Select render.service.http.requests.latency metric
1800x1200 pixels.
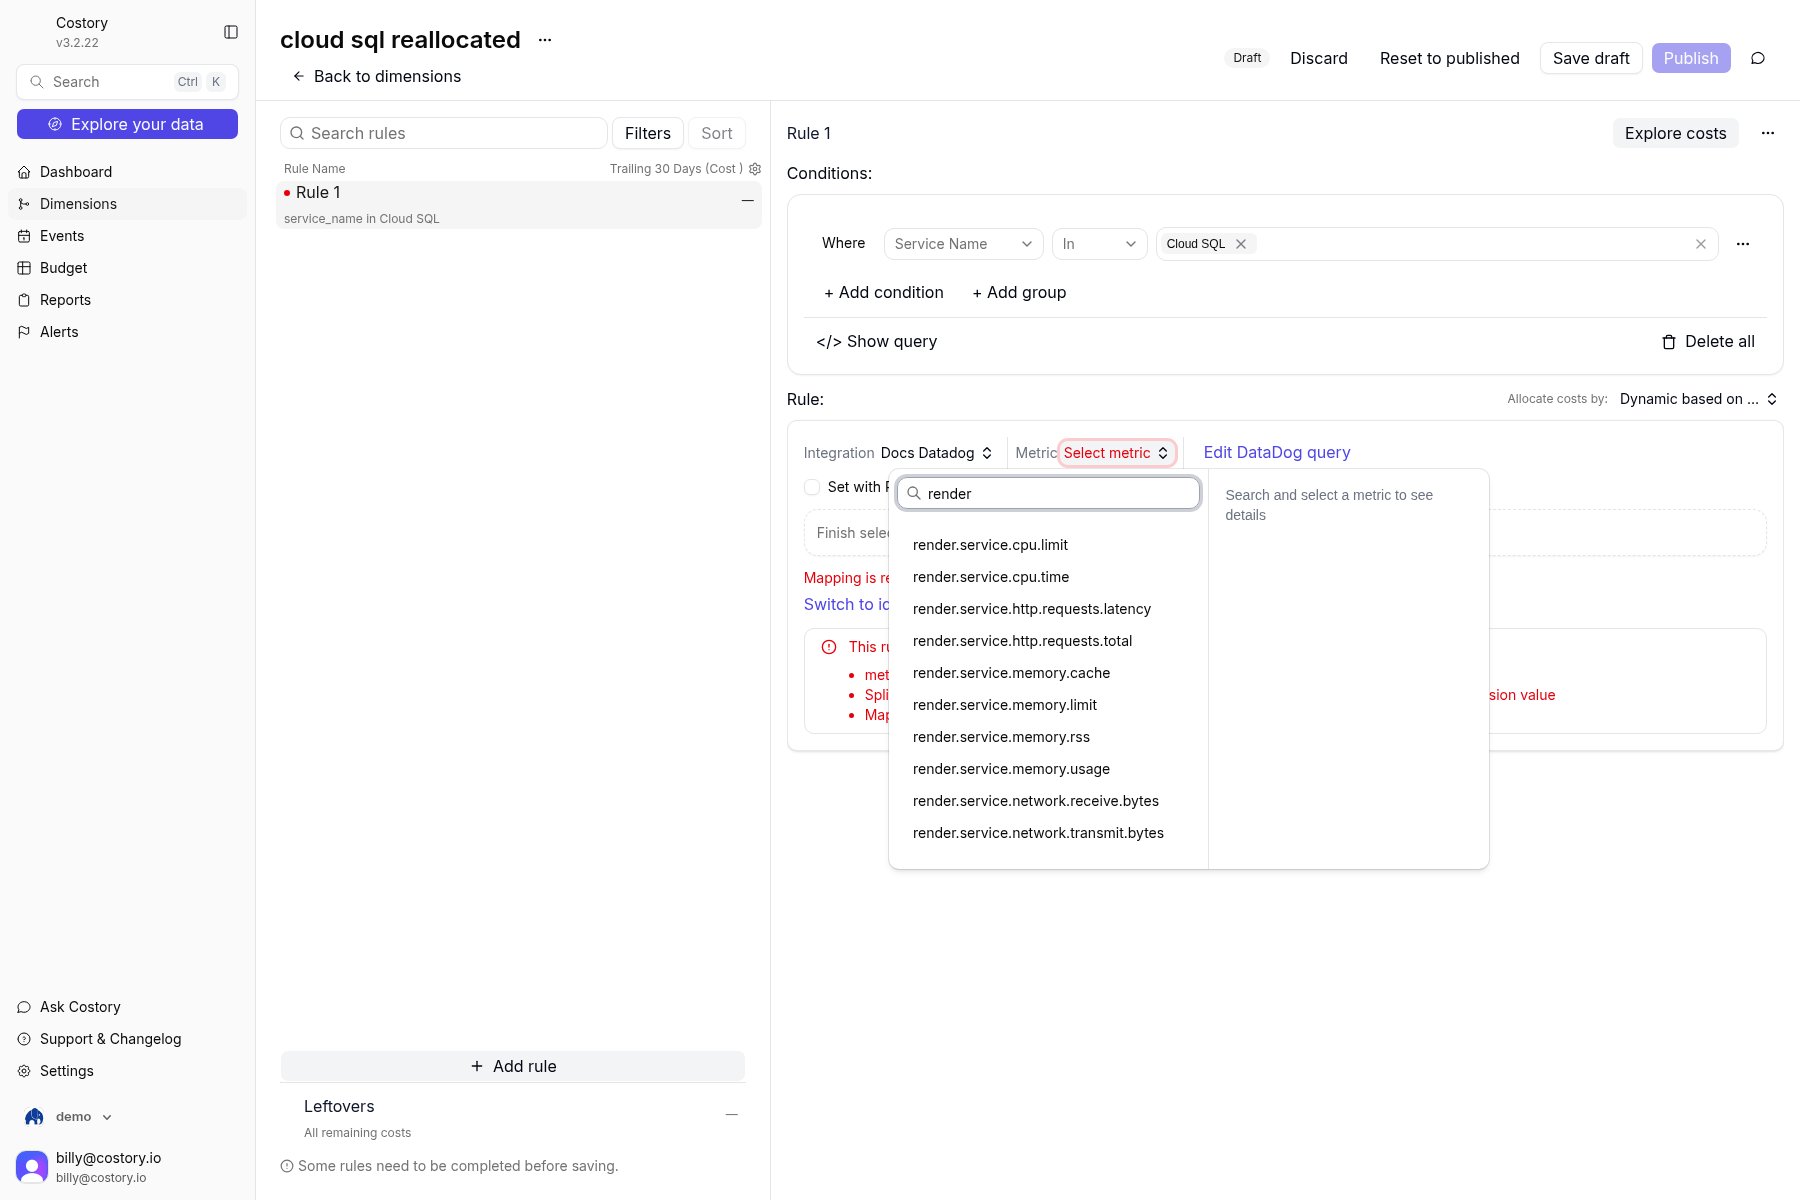tap(1048, 609)
